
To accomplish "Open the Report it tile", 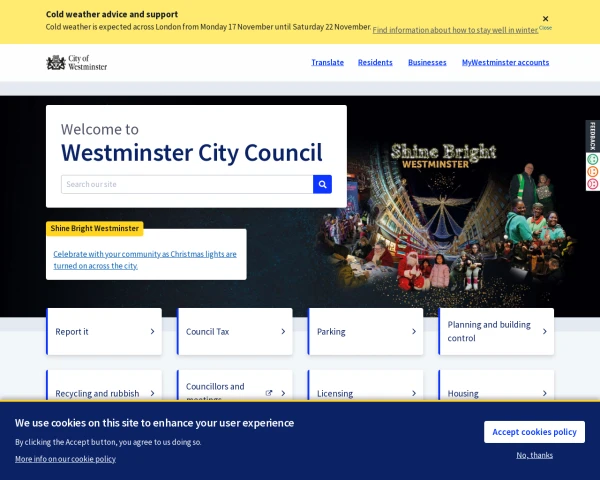I will (x=104, y=331).
